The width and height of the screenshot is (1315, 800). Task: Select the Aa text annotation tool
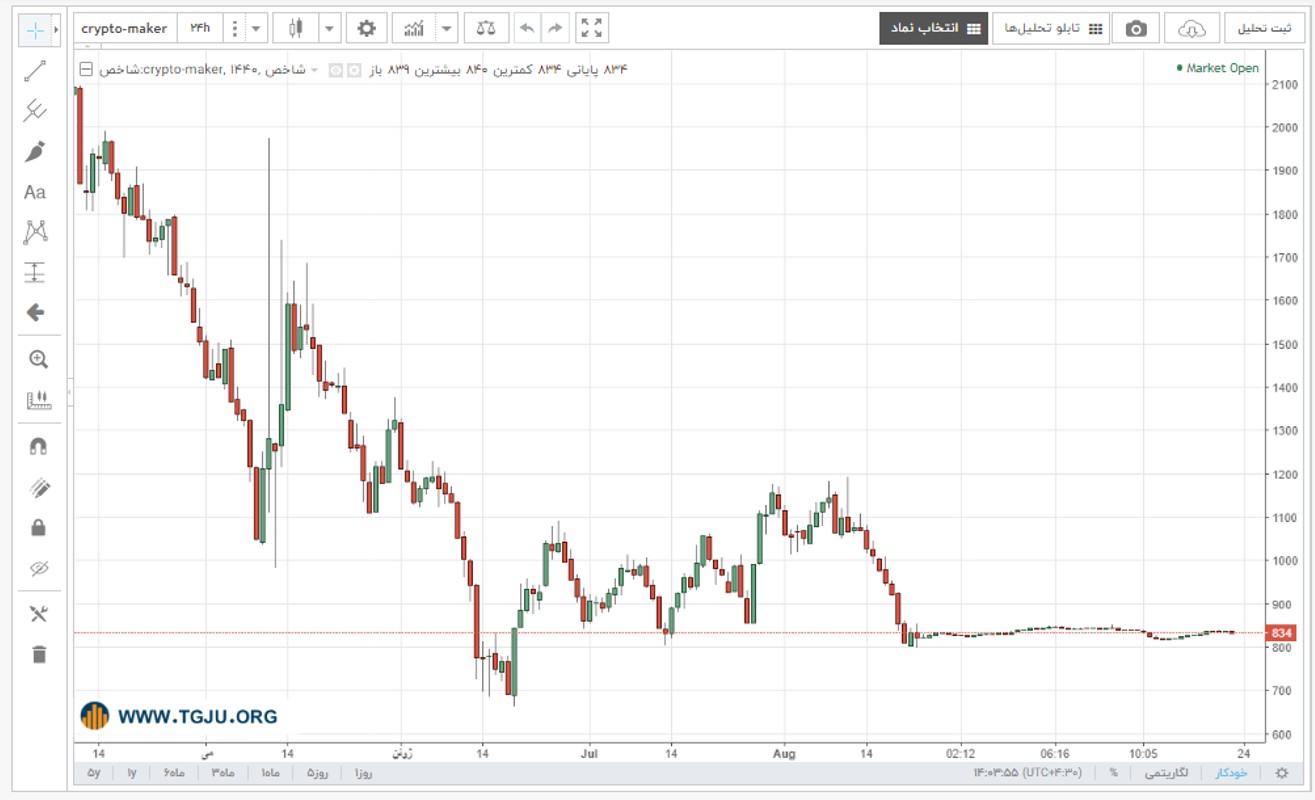tap(35, 192)
